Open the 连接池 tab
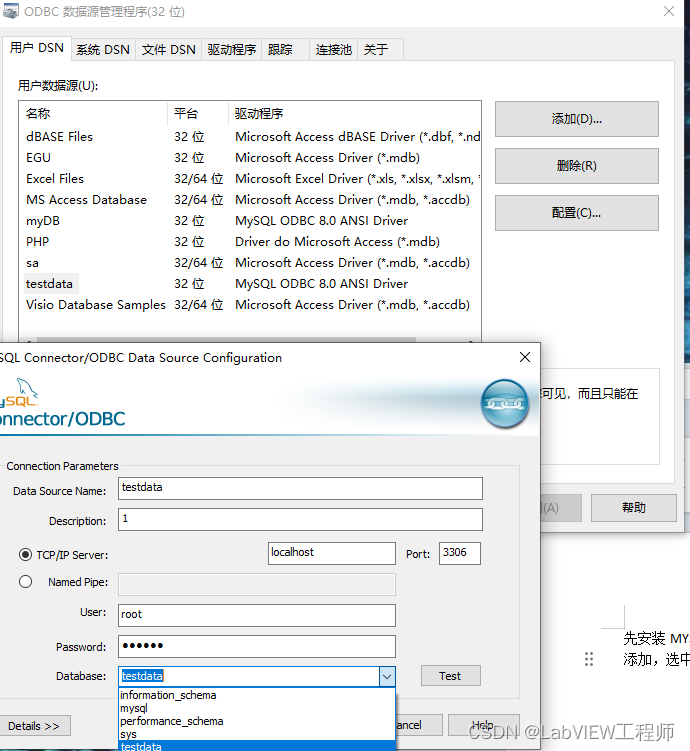The image size is (690, 751). (x=334, y=50)
